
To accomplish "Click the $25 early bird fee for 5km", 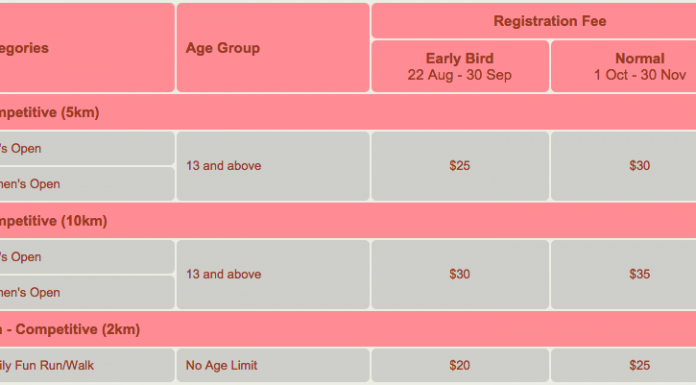I will 460,166.
